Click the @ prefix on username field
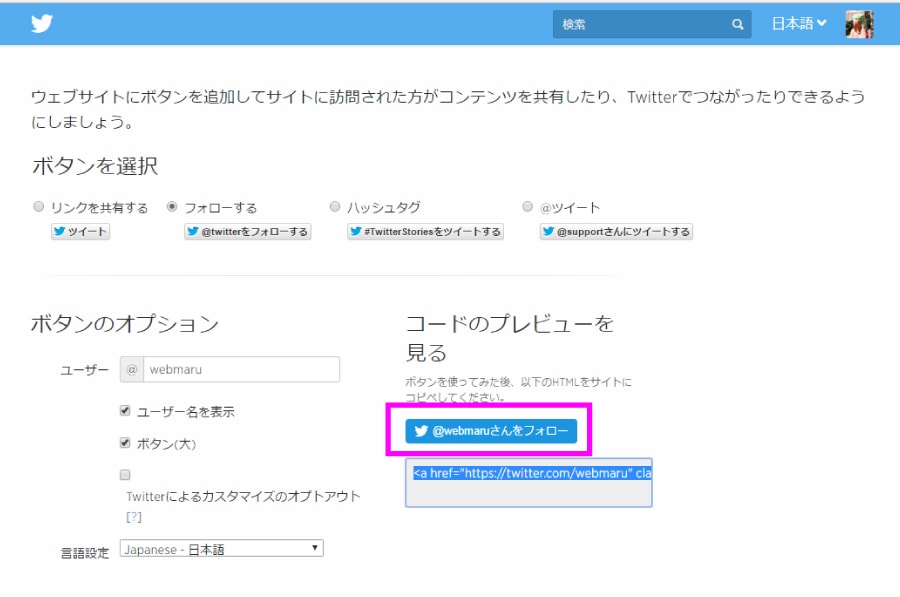Viewport: 900px width, 597px height. point(131,370)
